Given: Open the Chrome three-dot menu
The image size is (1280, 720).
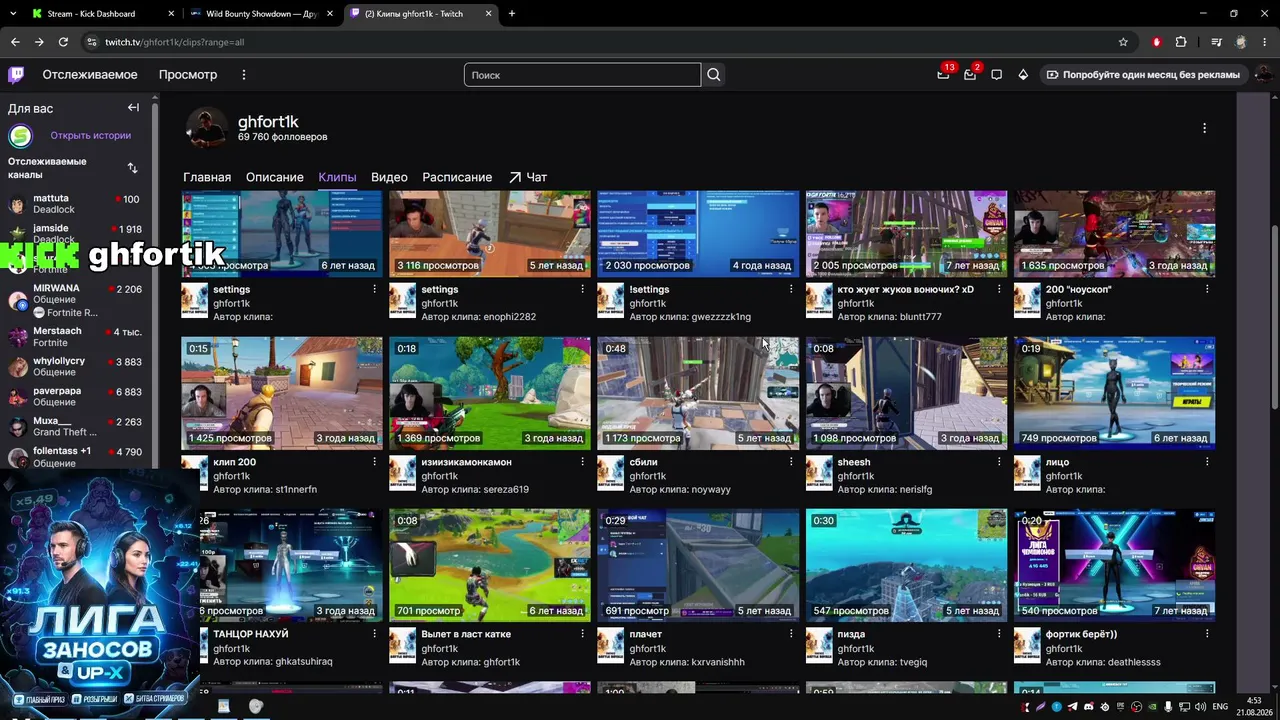Looking at the screenshot, I should tap(1265, 42).
